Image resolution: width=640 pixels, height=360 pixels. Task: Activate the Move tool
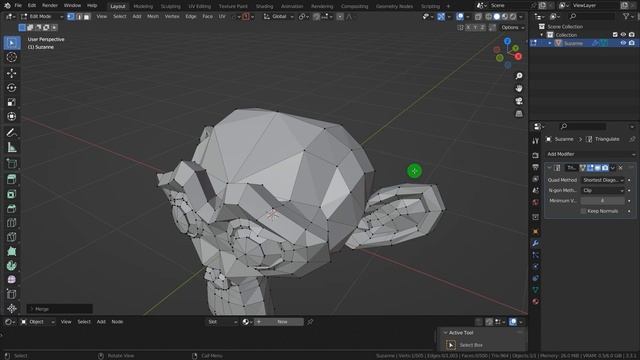pyautogui.click(x=12, y=73)
